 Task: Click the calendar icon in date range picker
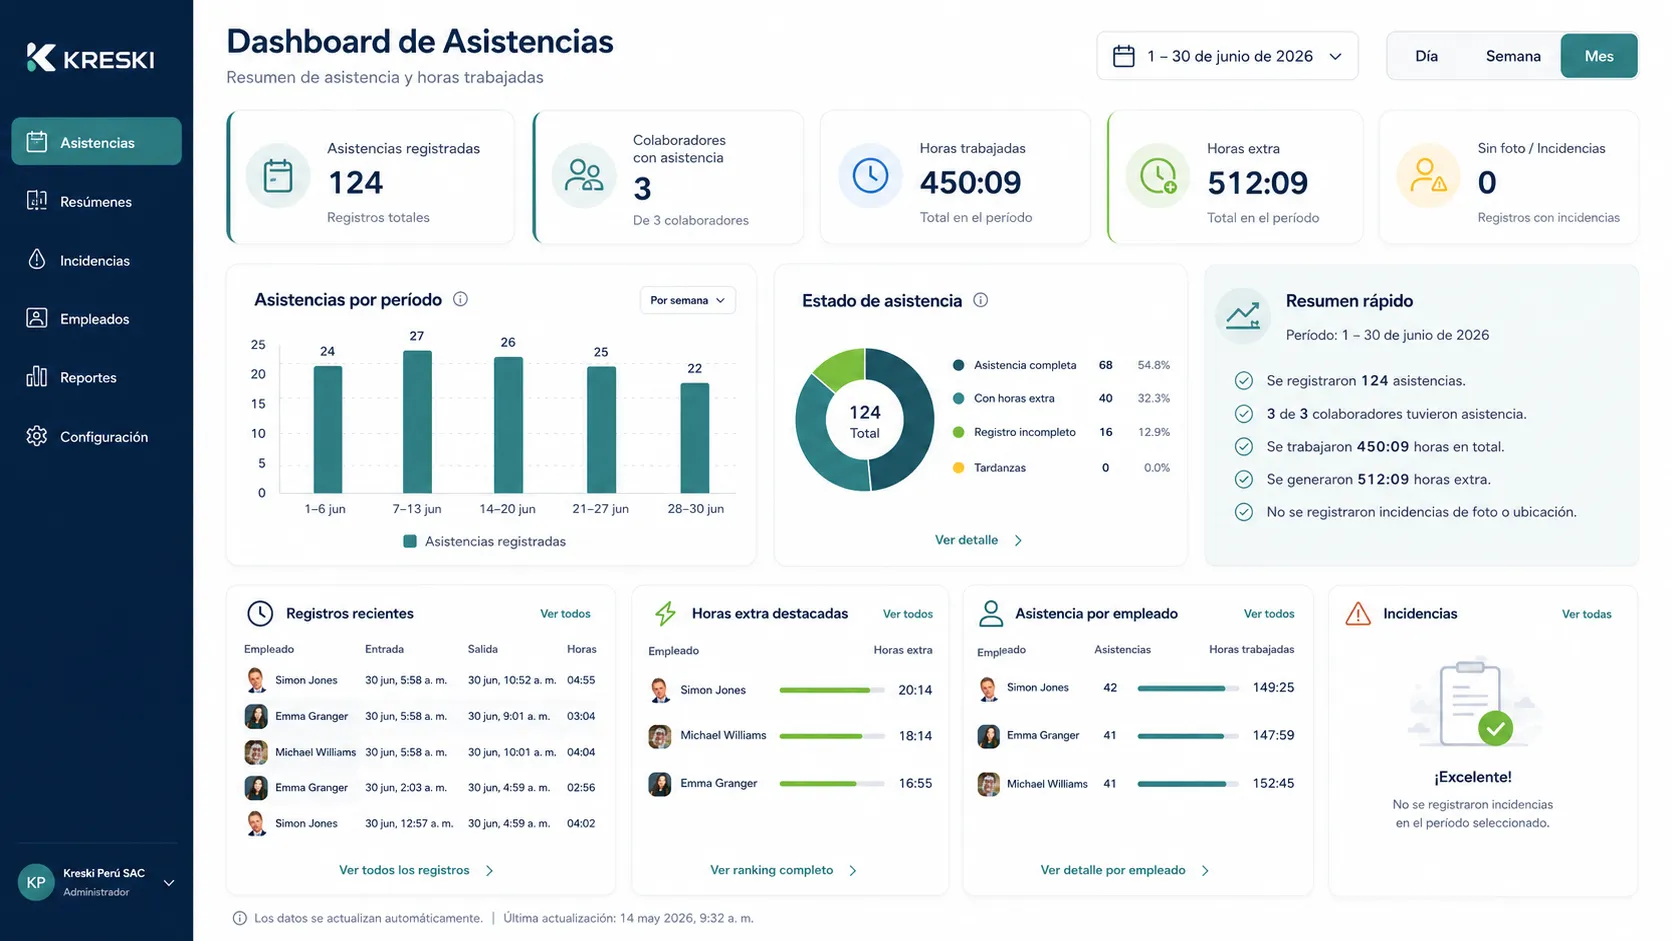(x=1124, y=56)
